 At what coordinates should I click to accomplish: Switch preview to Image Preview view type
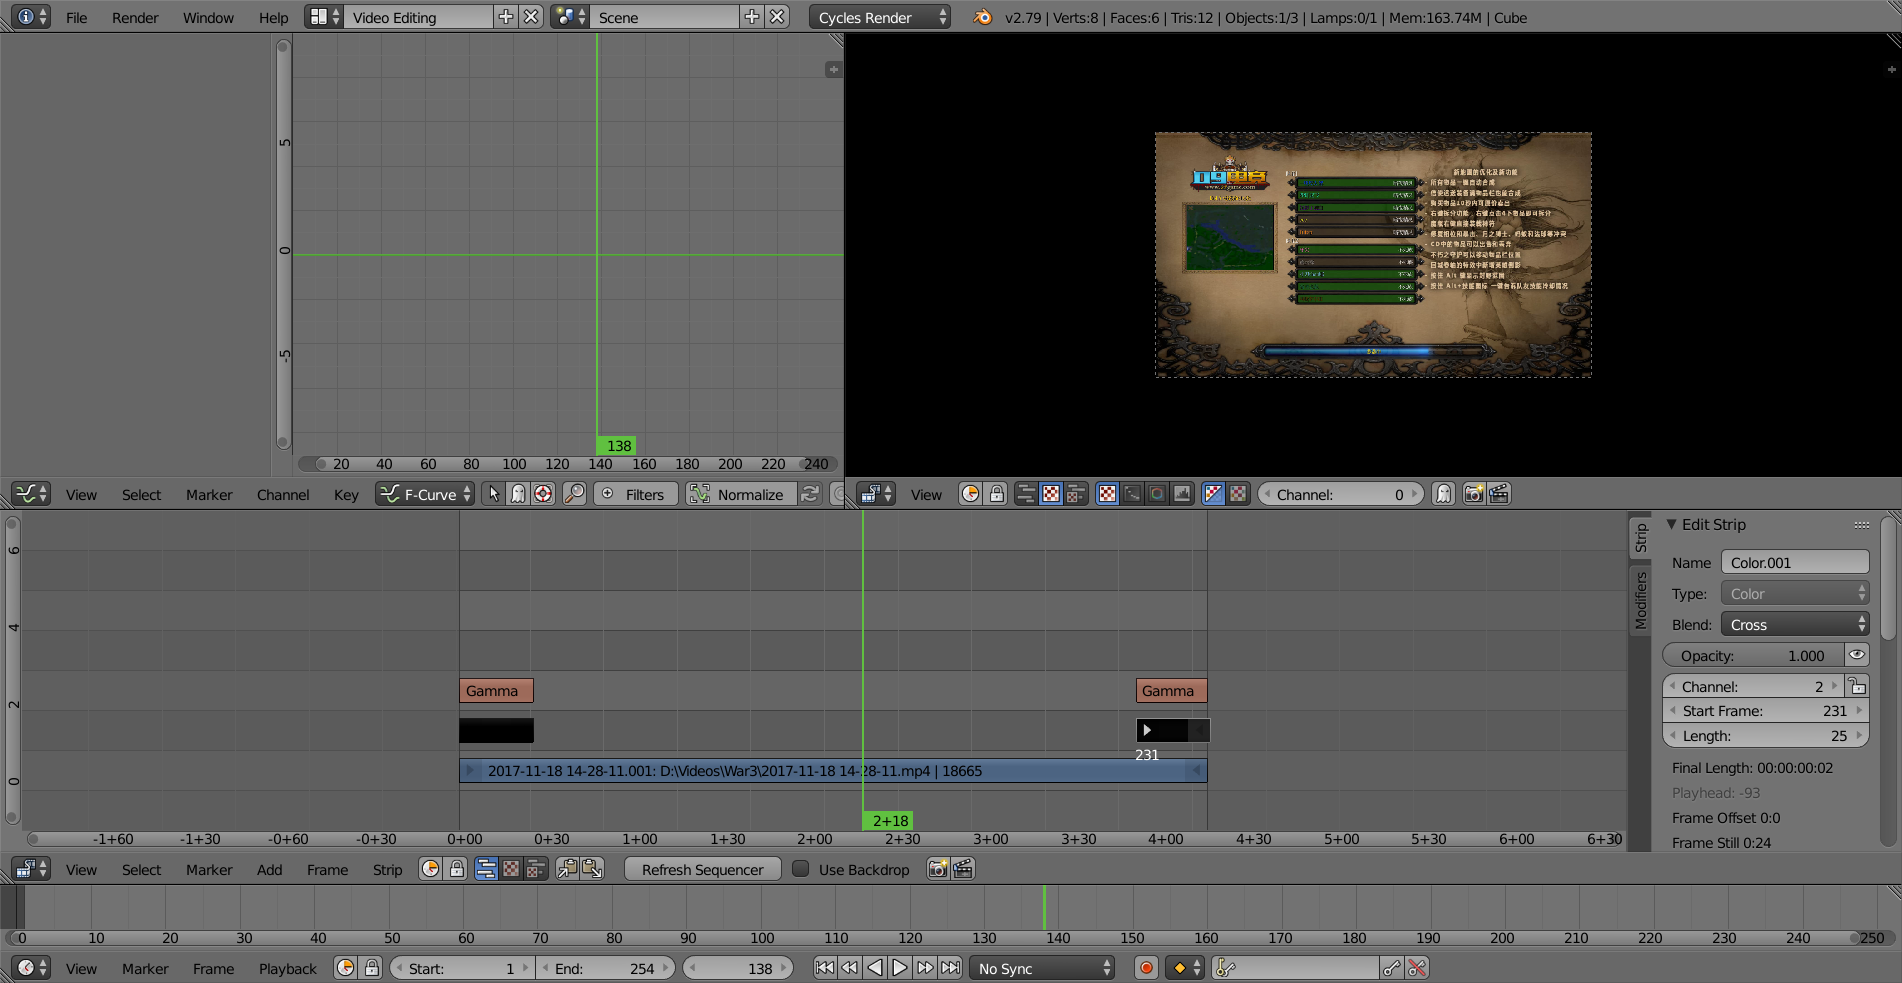point(1051,494)
